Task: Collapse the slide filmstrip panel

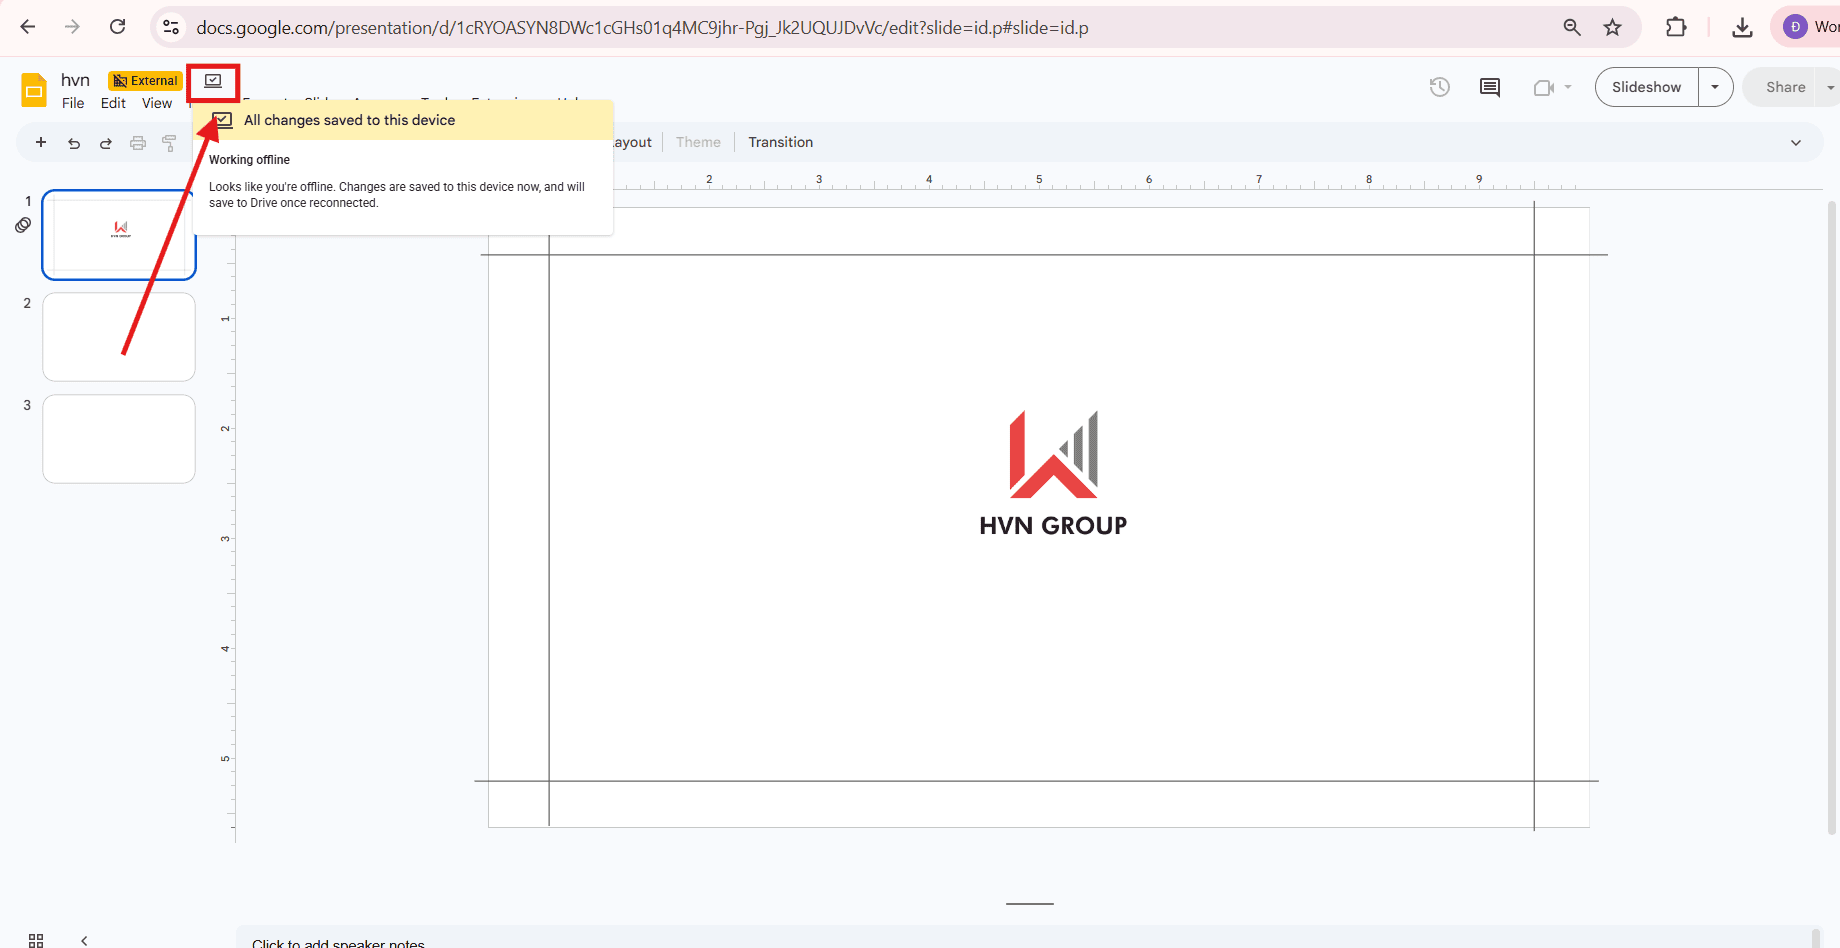Action: coord(85,940)
